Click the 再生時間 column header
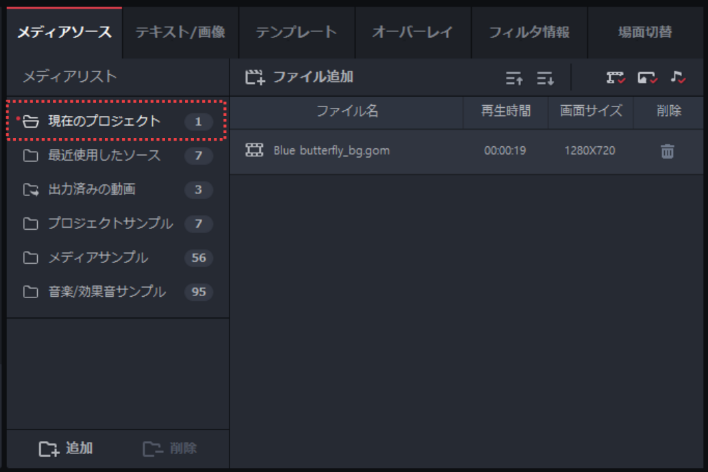 click(x=506, y=112)
